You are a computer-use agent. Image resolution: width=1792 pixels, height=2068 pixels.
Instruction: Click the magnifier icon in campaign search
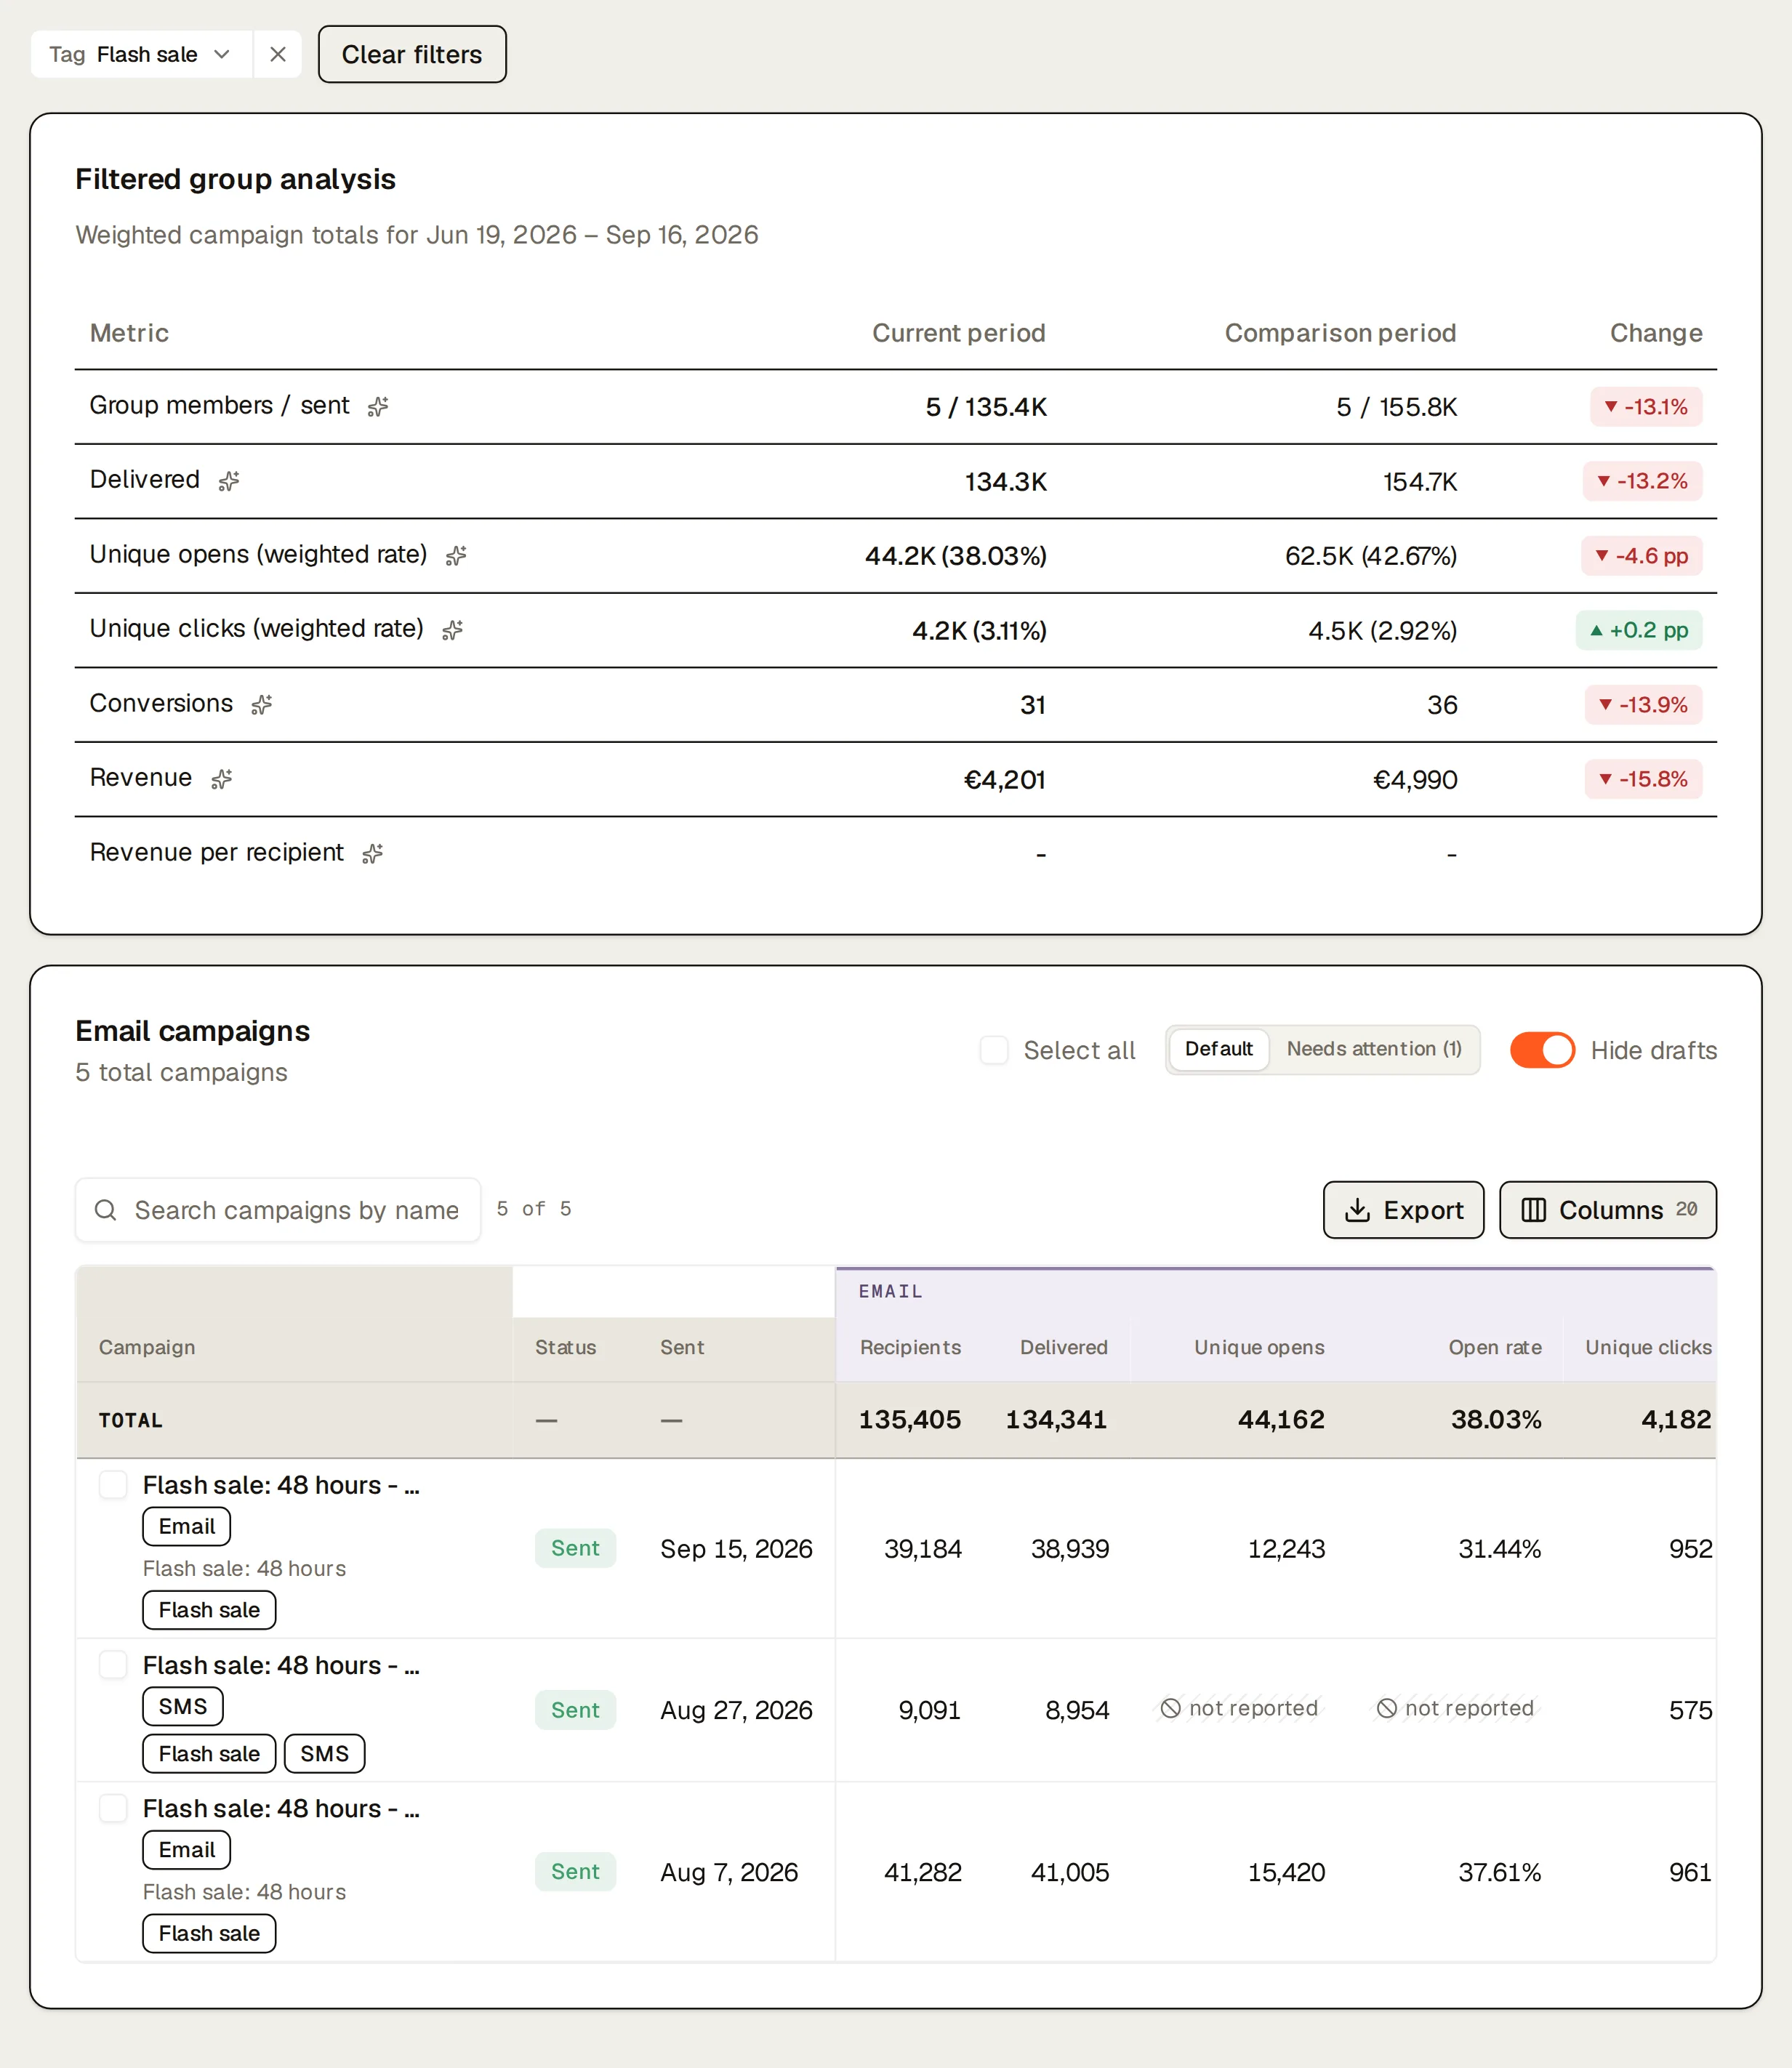[105, 1210]
